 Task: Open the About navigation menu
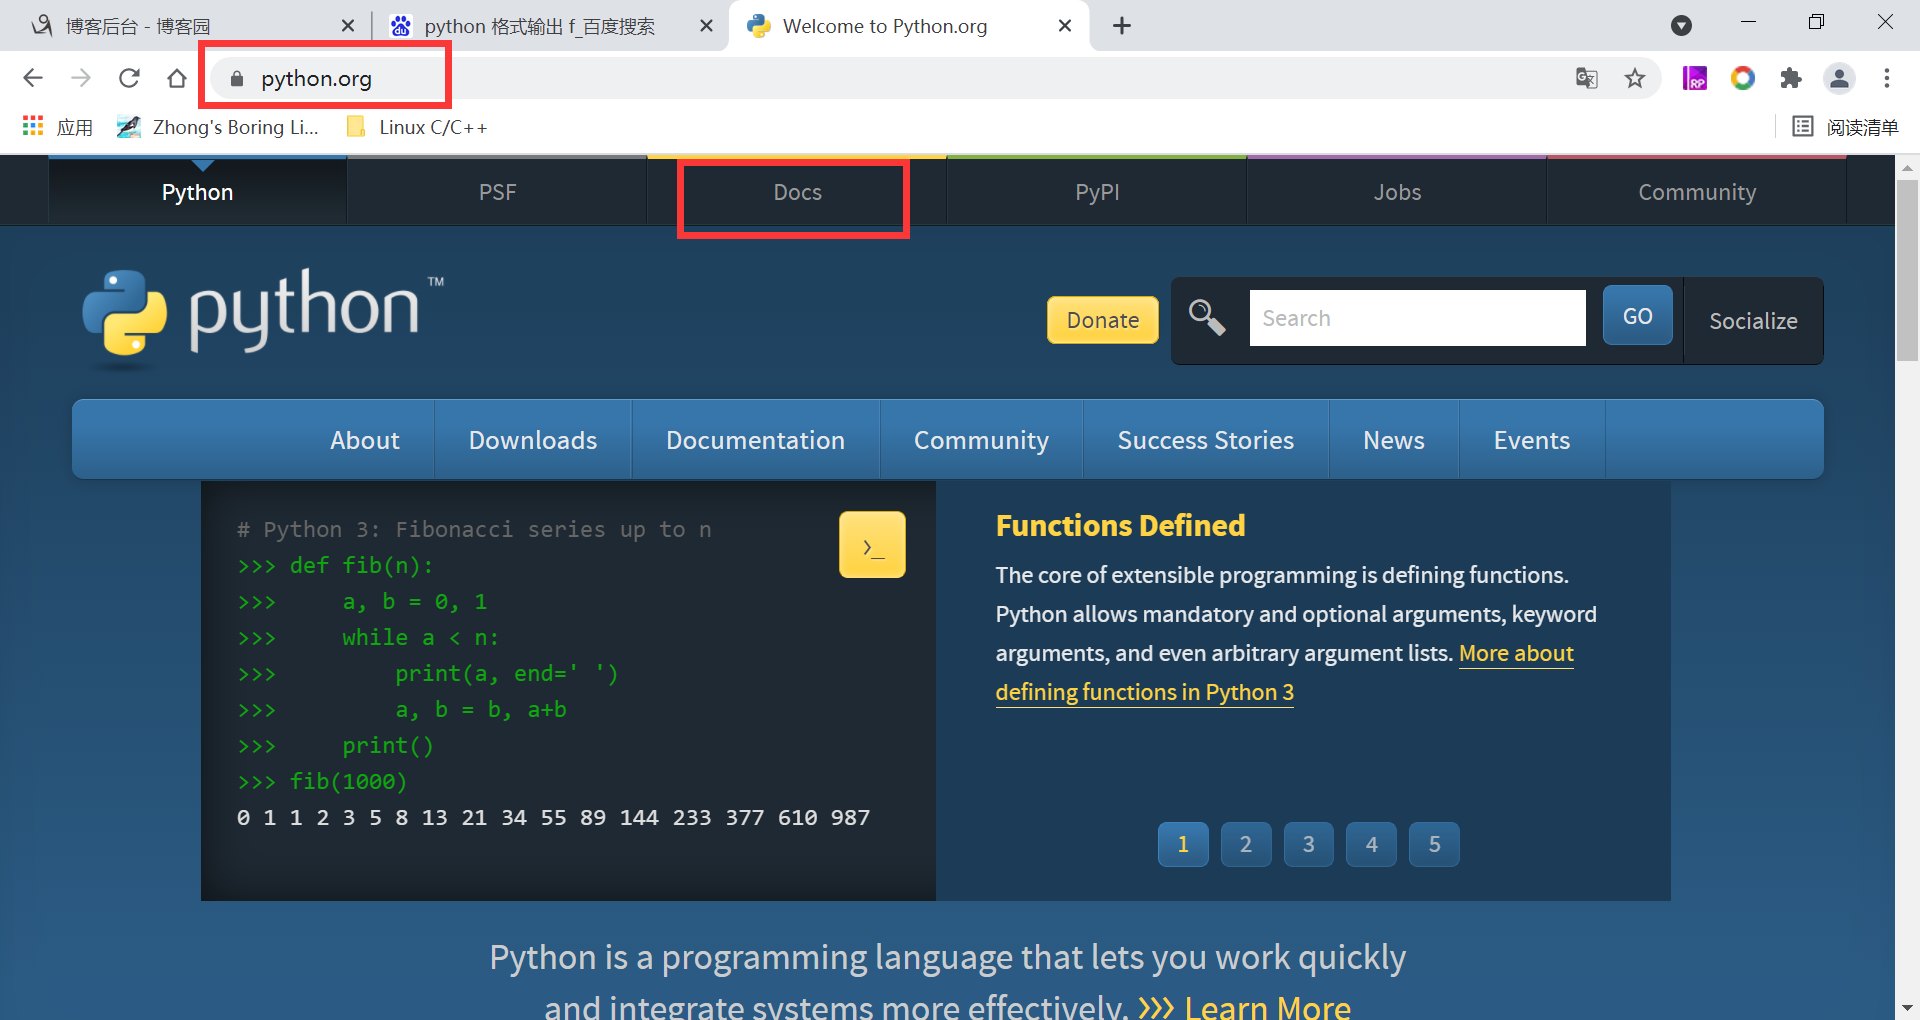(365, 440)
